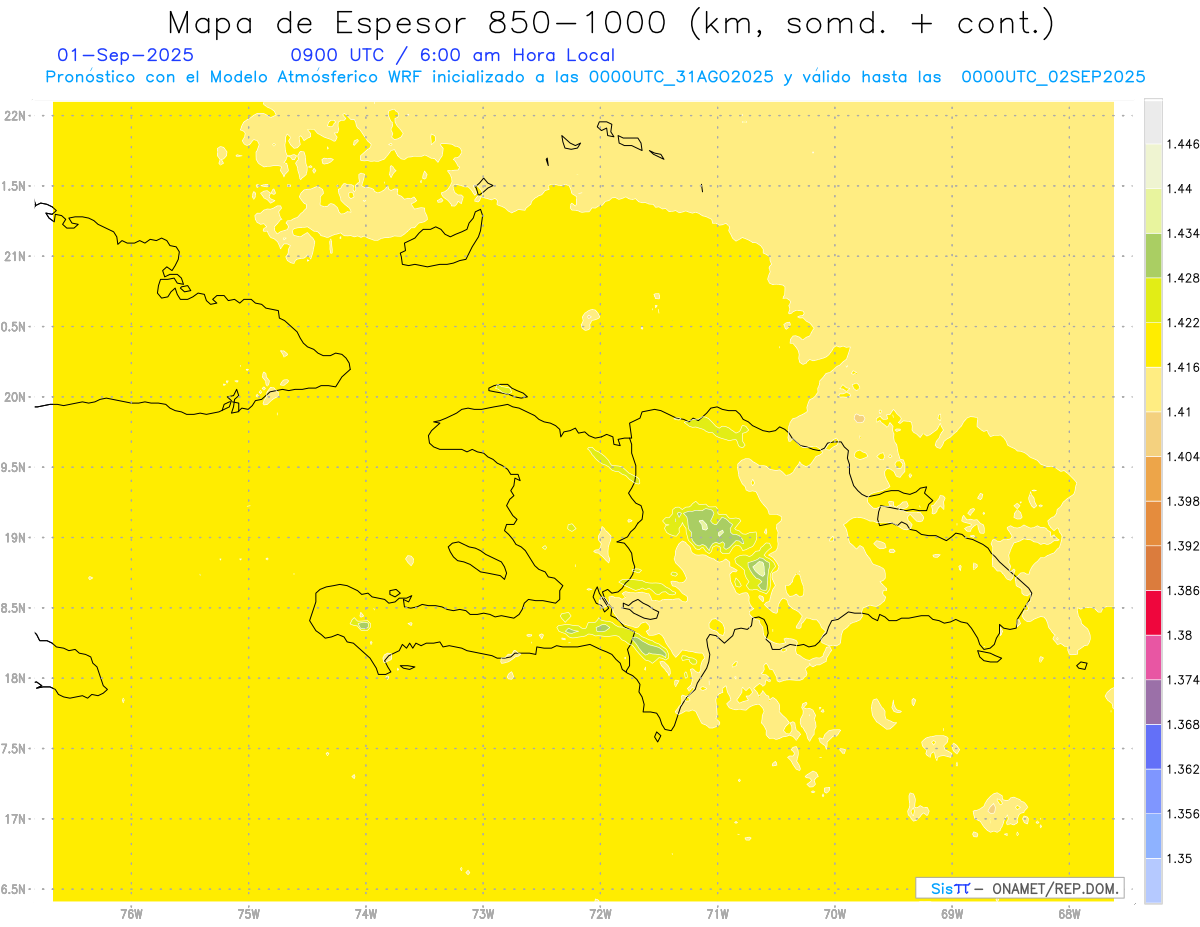The height and width of the screenshot is (927, 1200).
Task: Pick the green swatch between 1.428 and 1.434
Action: tap(1153, 255)
